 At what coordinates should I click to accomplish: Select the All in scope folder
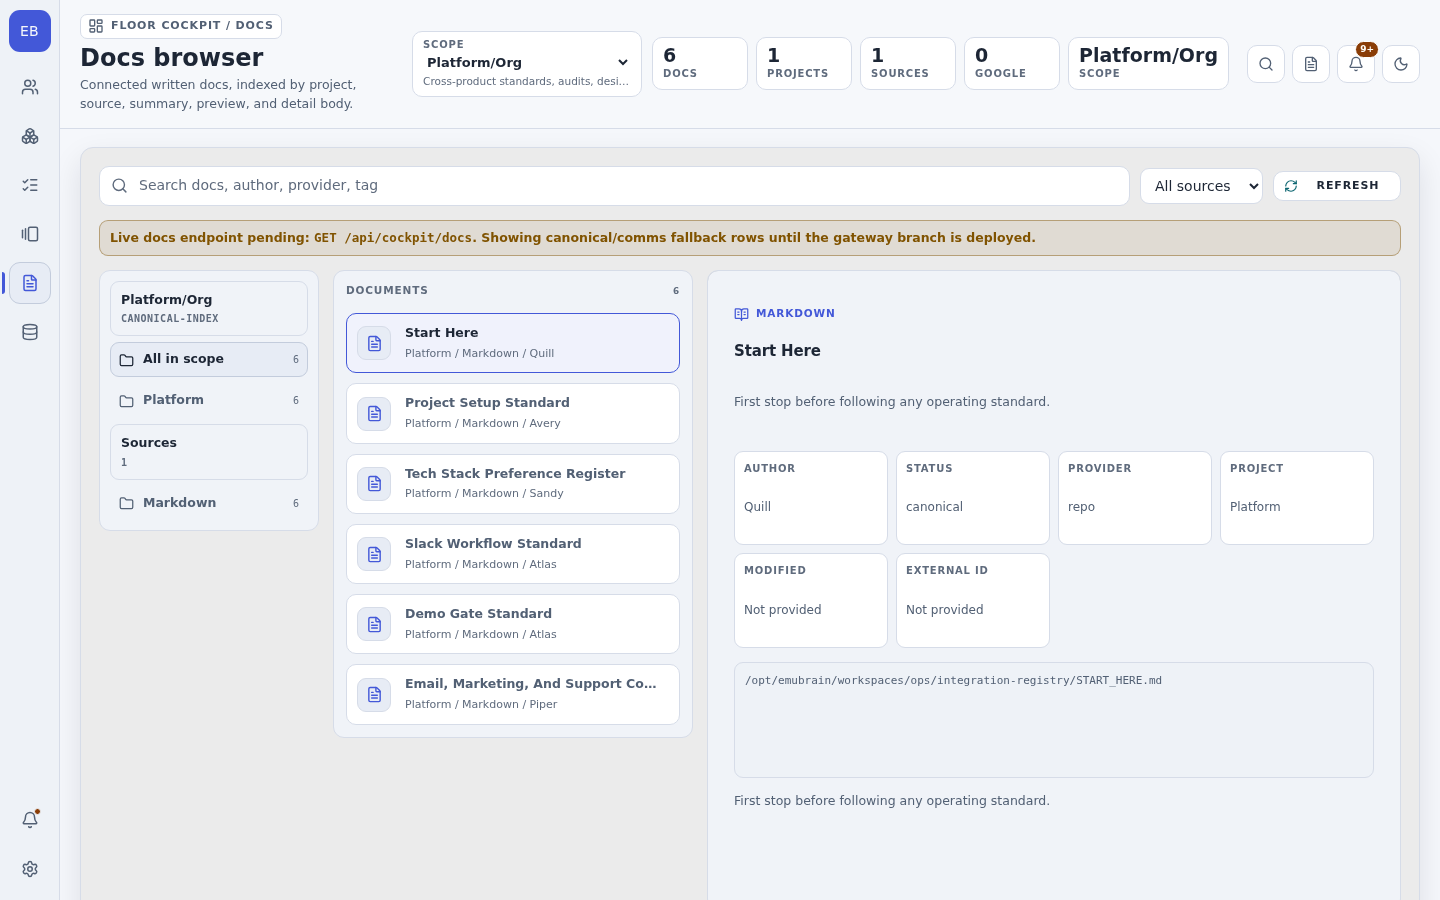tap(209, 360)
